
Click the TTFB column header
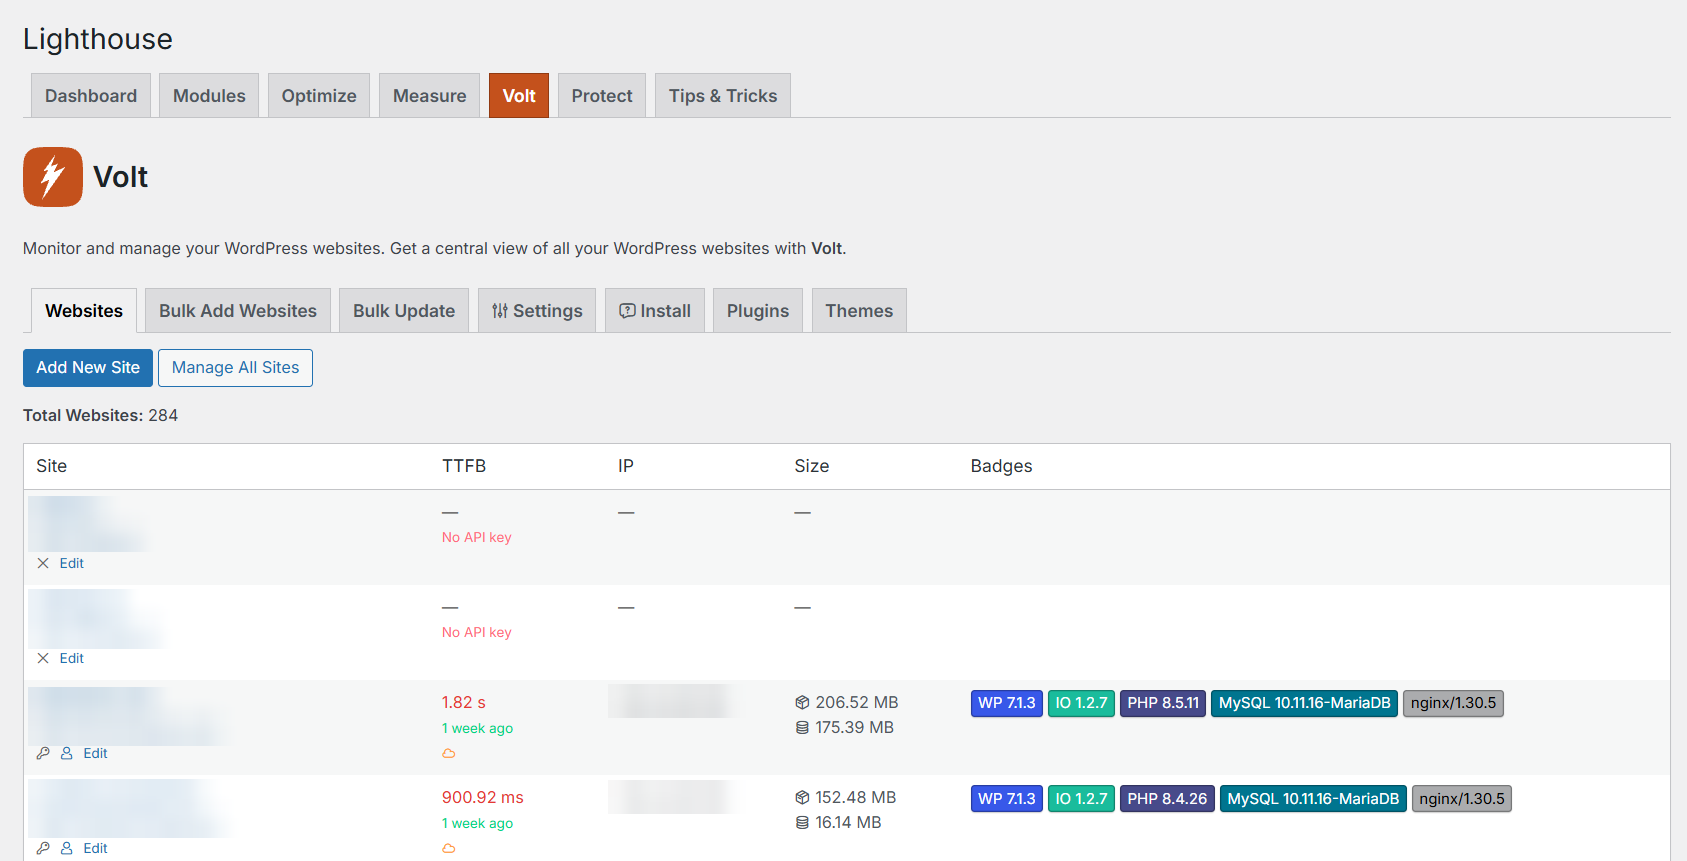[464, 466]
